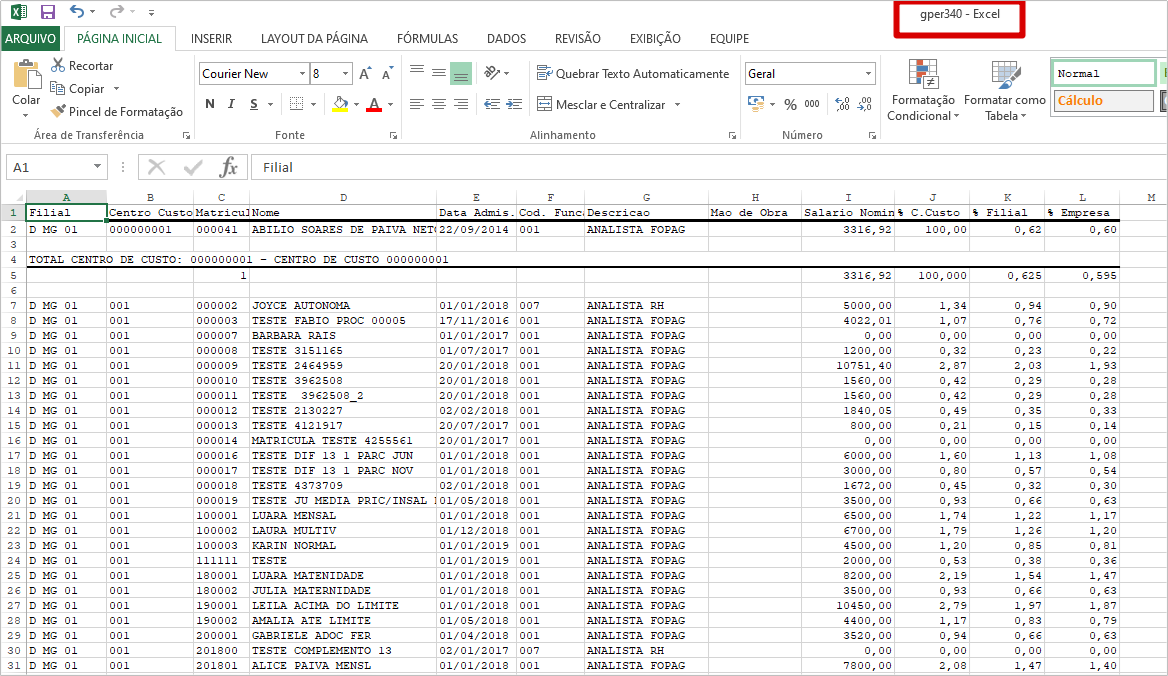Viewport: 1168px width, 676px height.
Task: Switch to LAYOUT DA PÁGINA tab
Action: pyautogui.click(x=314, y=39)
